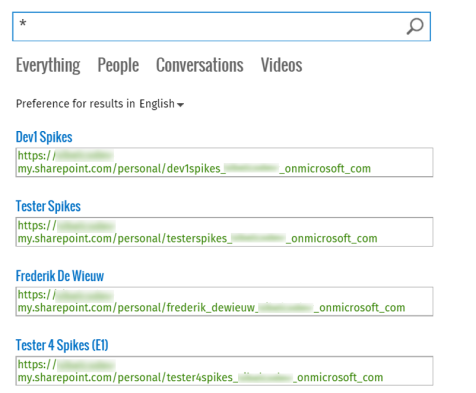This screenshot has width=476, height=393.
Task: Open the Tester 4 Spikes (E1) result
Action: pos(62,345)
